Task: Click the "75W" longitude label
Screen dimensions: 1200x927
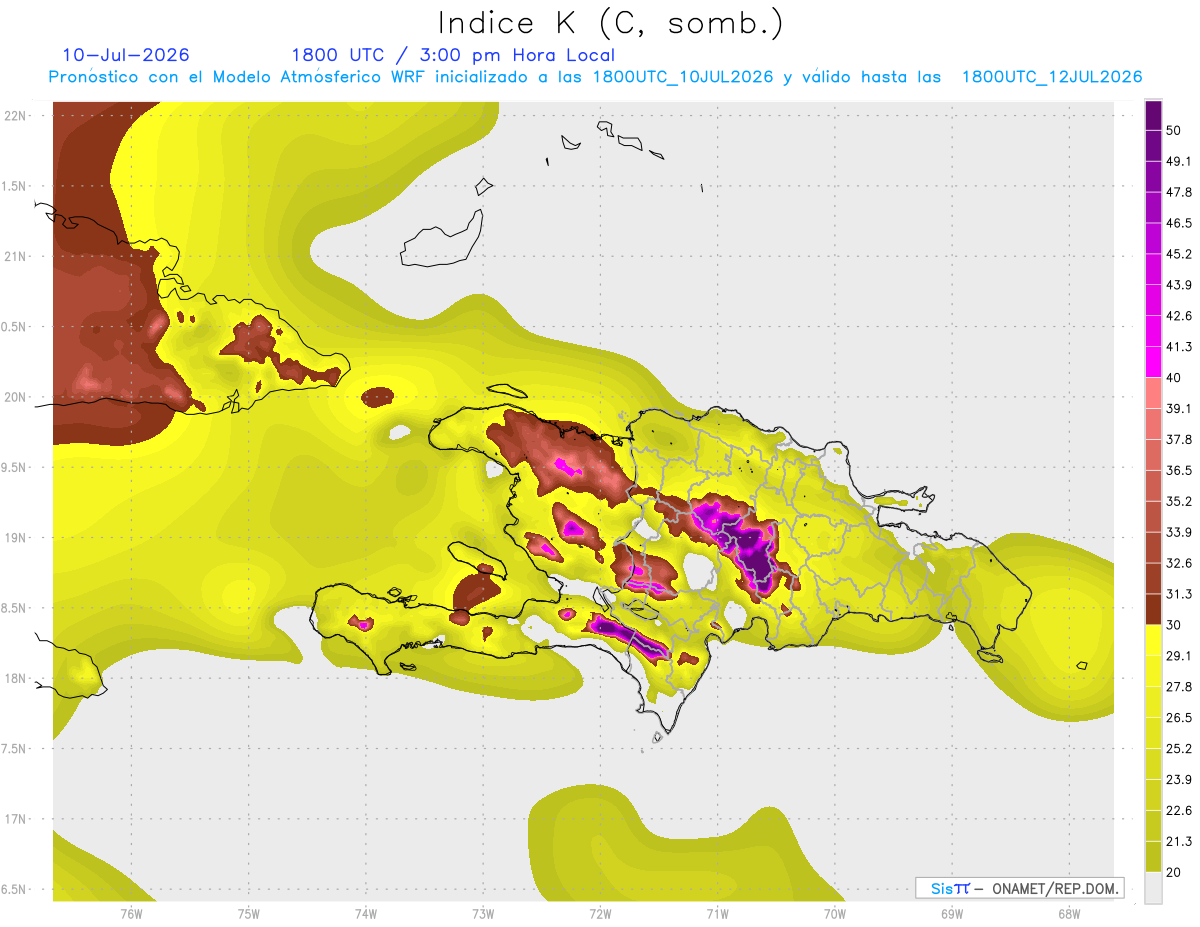Action: [x=248, y=913]
